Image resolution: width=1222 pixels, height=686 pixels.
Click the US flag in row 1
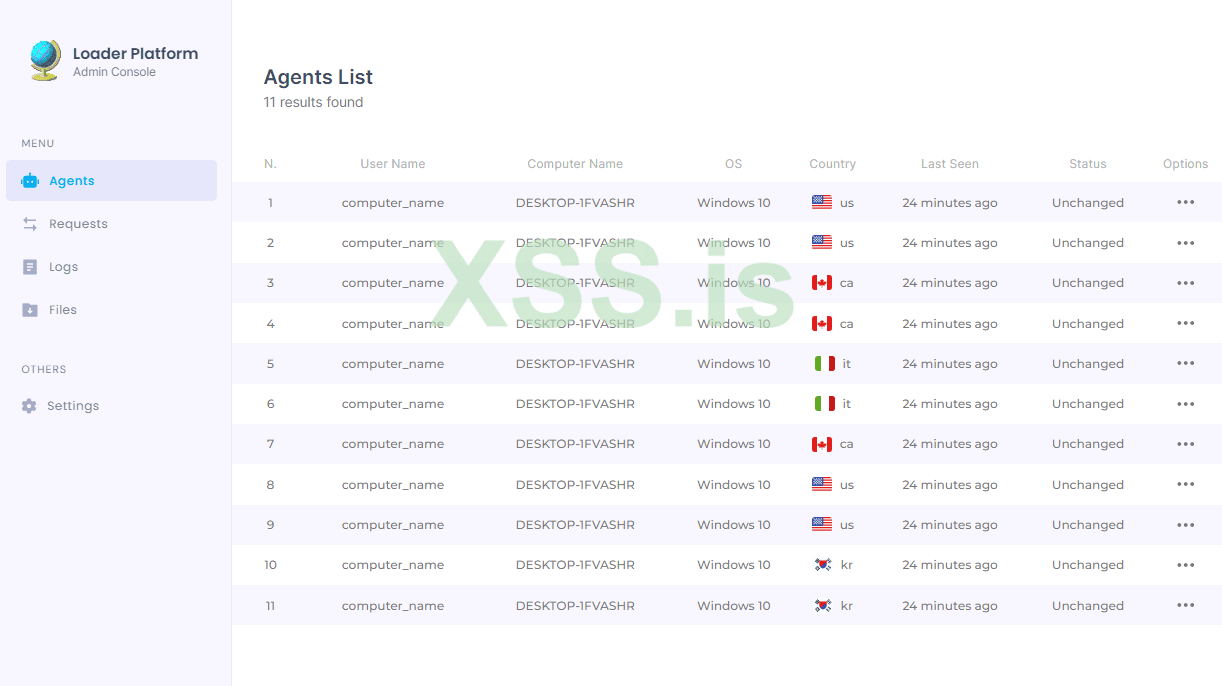pos(822,202)
